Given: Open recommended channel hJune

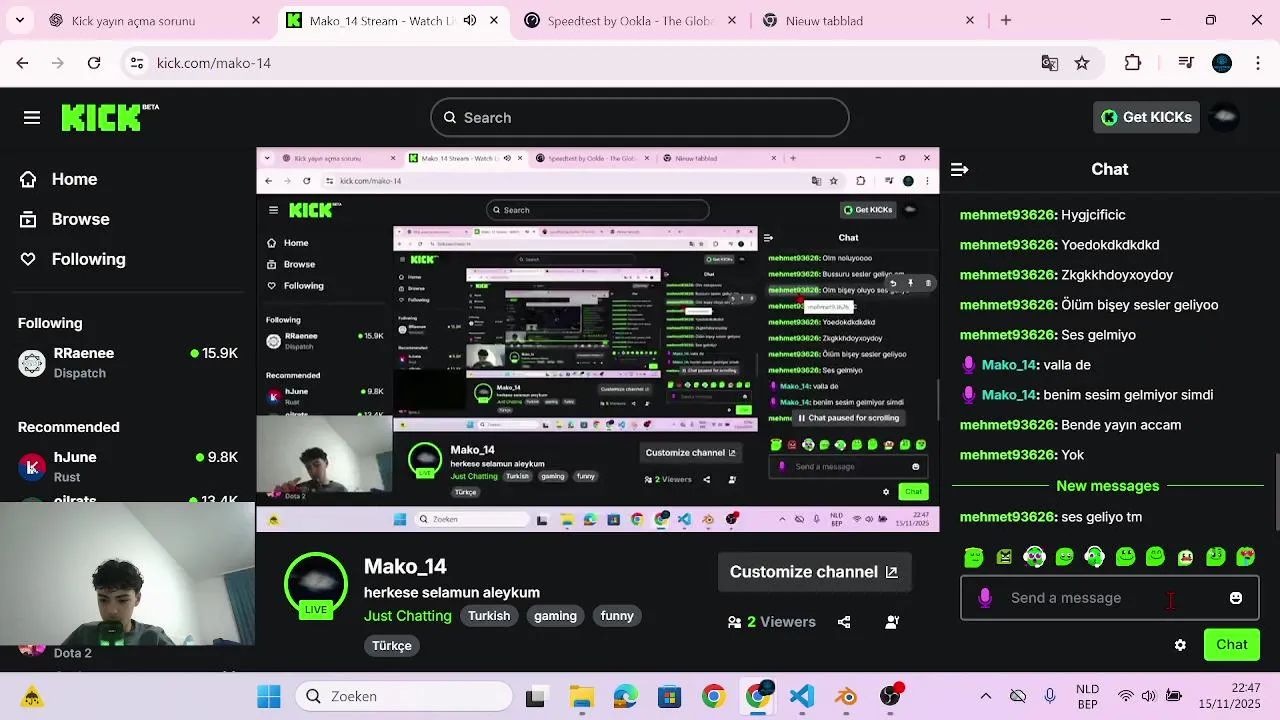Looking at the screenshot, I should tap(128, 467).
